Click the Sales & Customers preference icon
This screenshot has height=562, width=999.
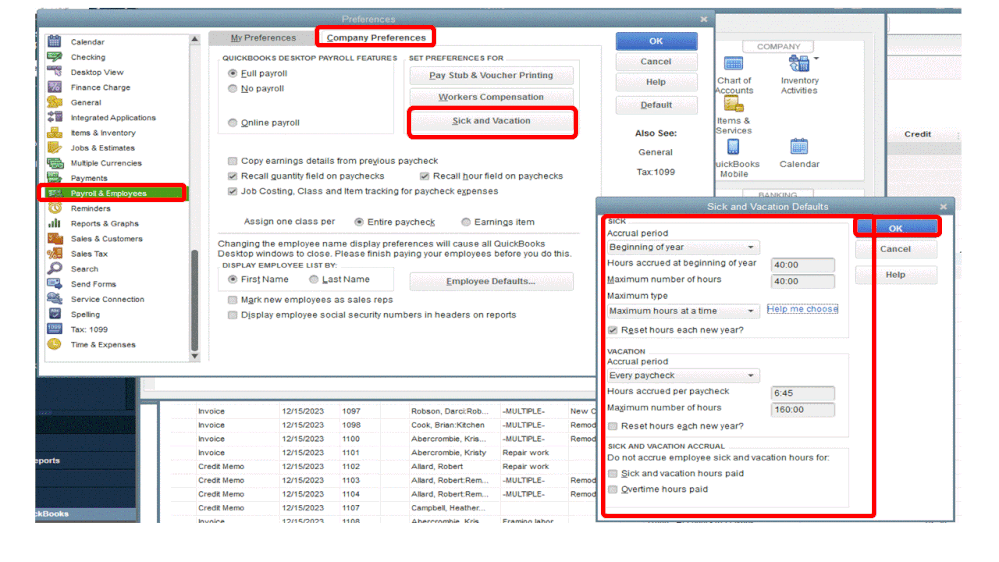tap(55, 238)
